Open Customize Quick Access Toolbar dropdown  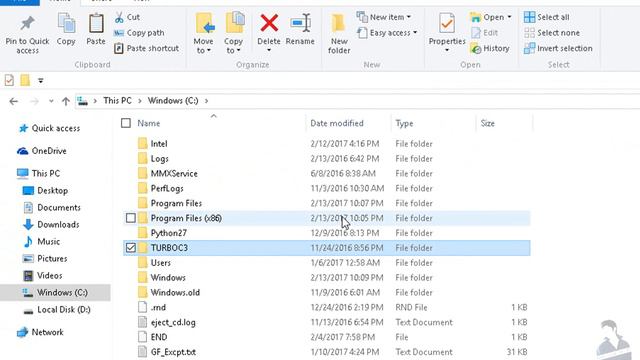tap(40, 80)
